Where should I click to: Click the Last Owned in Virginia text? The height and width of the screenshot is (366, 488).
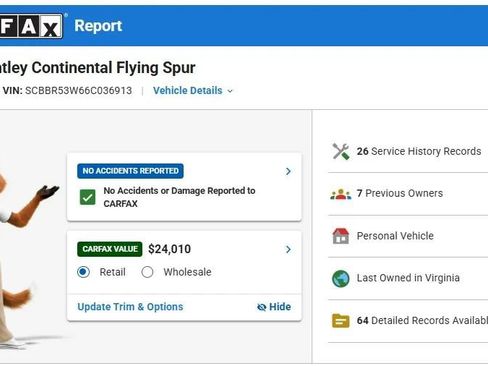pos(408,278)
